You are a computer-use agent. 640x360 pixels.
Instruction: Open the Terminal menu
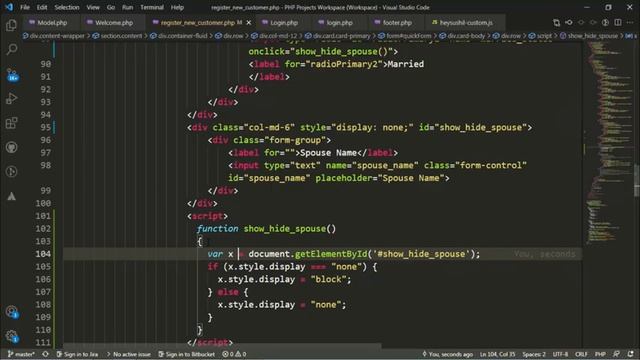[x=152, y=7]
